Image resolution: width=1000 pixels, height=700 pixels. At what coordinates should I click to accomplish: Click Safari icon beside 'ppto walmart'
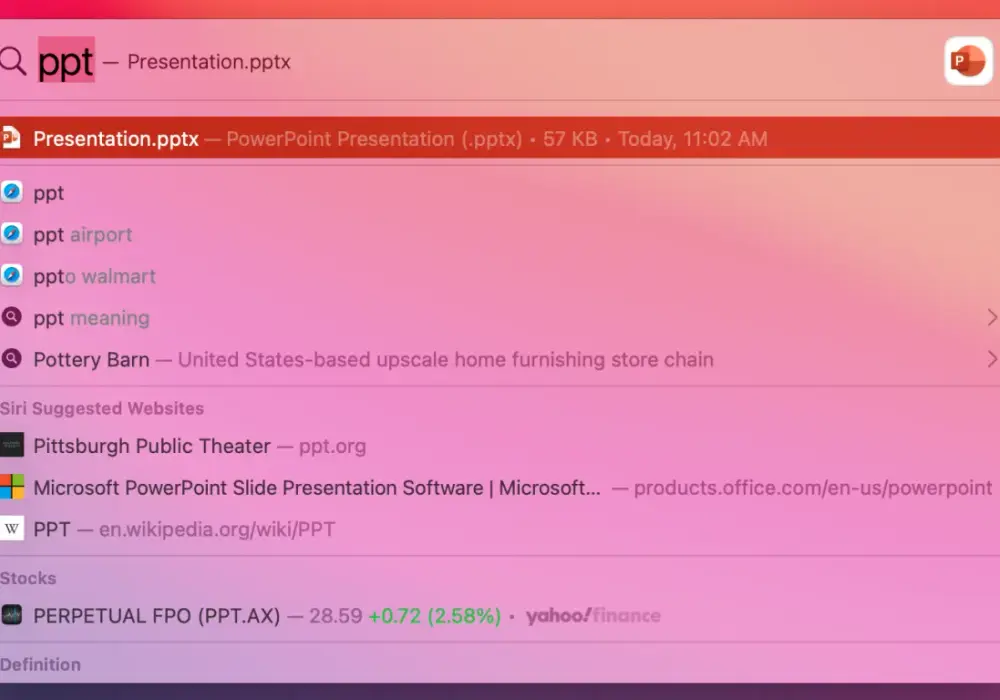click(11, 275)
